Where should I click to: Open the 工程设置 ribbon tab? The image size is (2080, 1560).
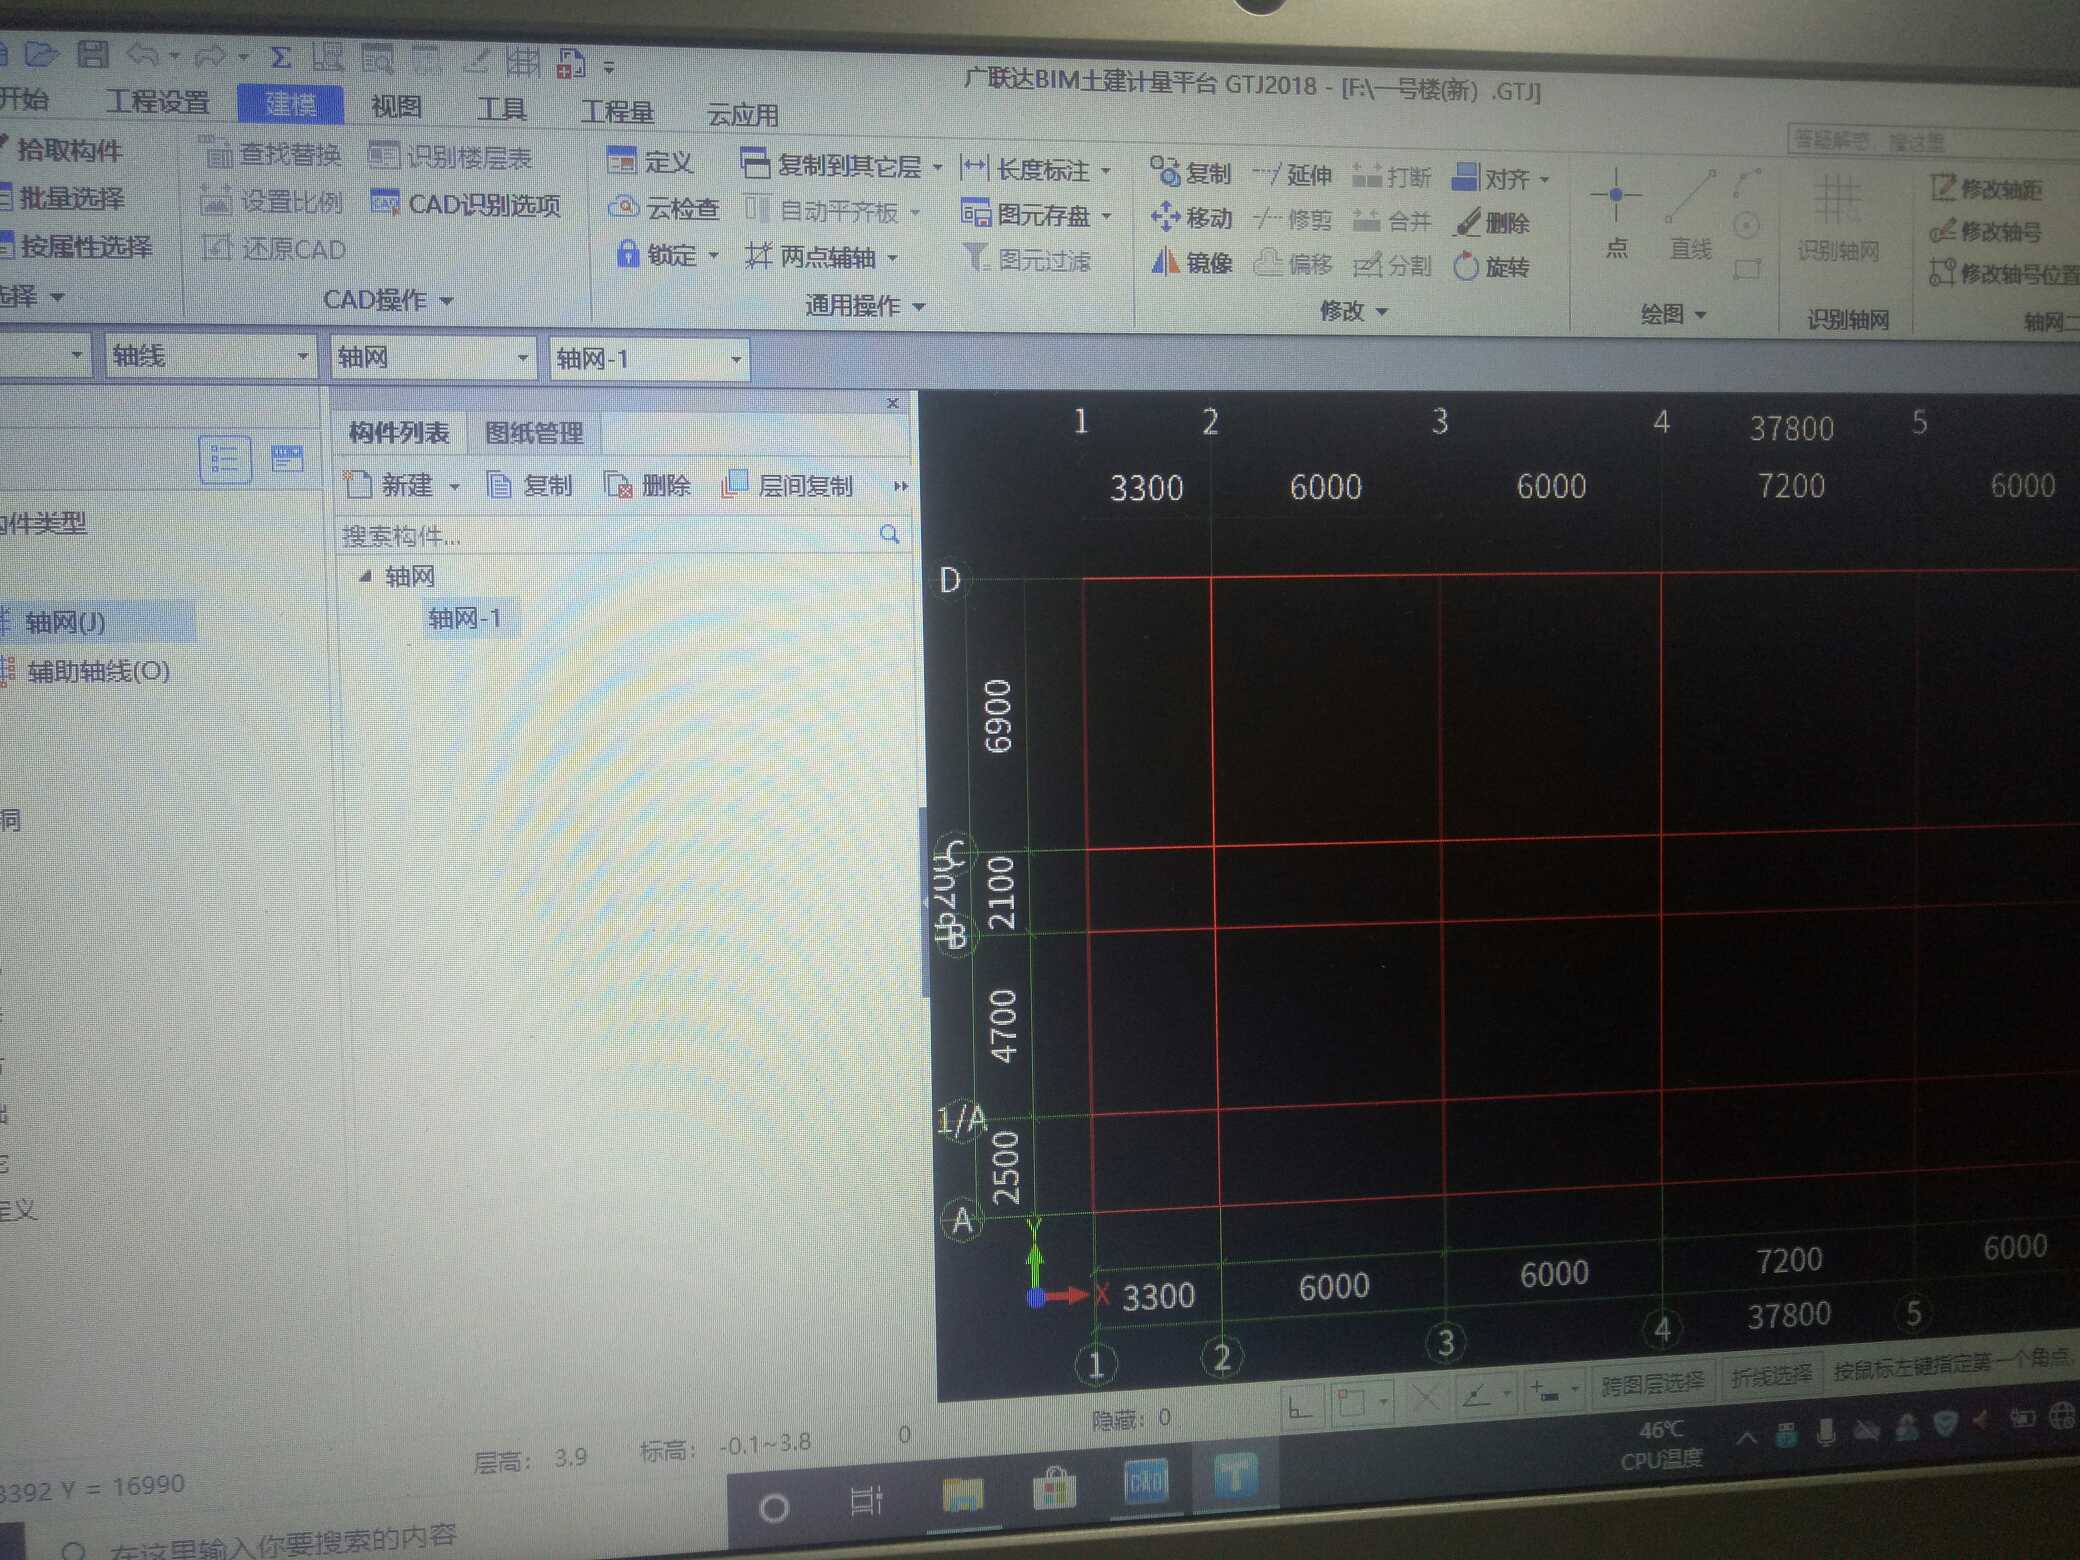tap(158, 102)
